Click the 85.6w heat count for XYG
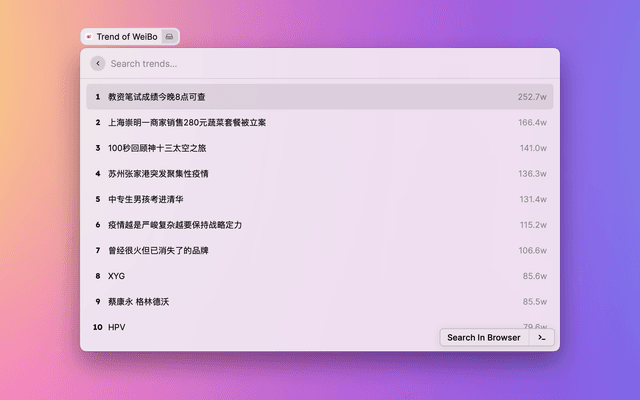Image resolution: width=640 pixels, height=400 pixels. click(x=534, y=276)
